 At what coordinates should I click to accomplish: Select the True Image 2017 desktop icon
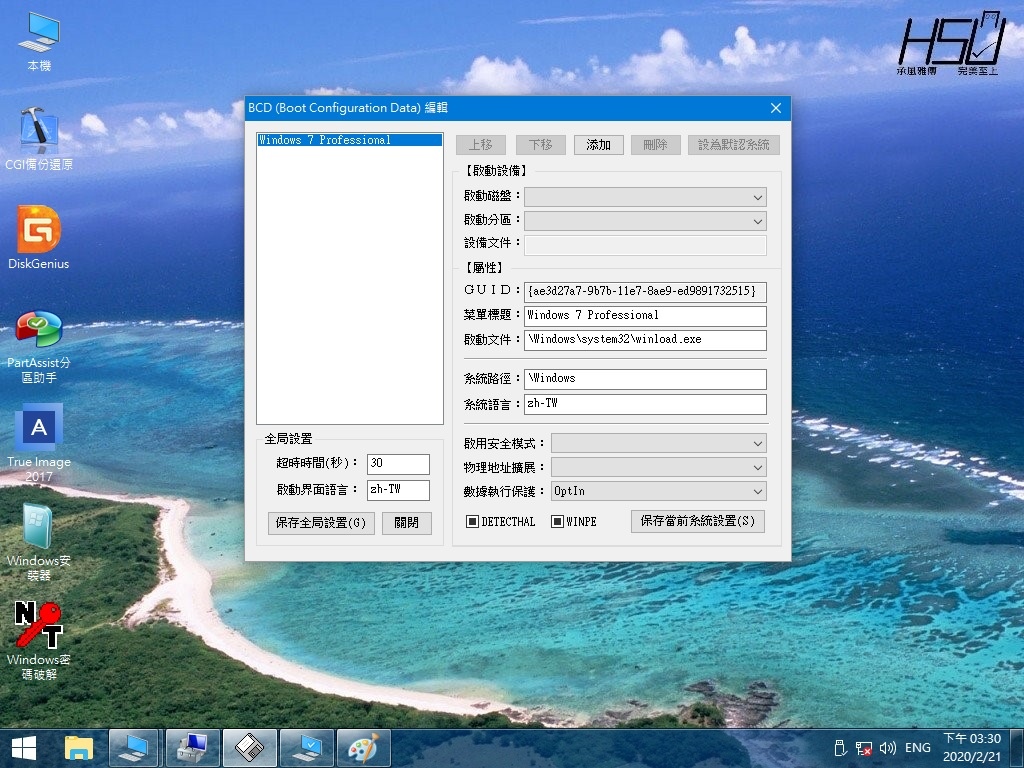pos(39,444)
